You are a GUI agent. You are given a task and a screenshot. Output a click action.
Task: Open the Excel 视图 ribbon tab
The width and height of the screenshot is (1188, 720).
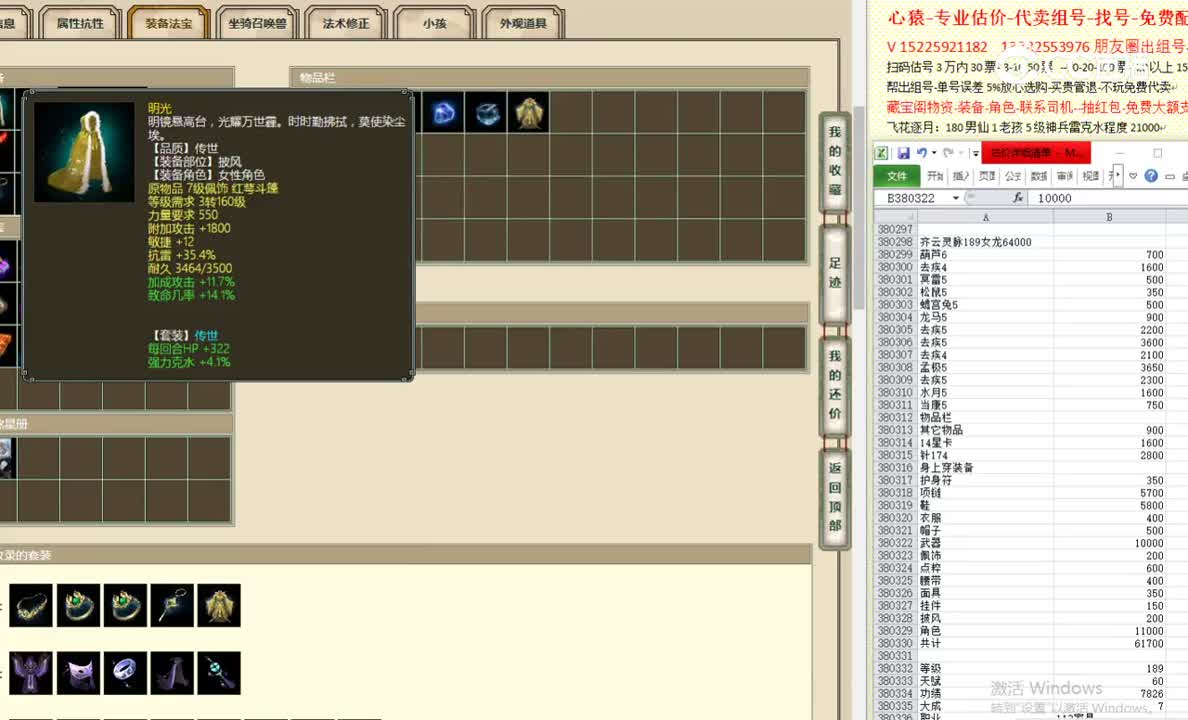(1090, 176)
